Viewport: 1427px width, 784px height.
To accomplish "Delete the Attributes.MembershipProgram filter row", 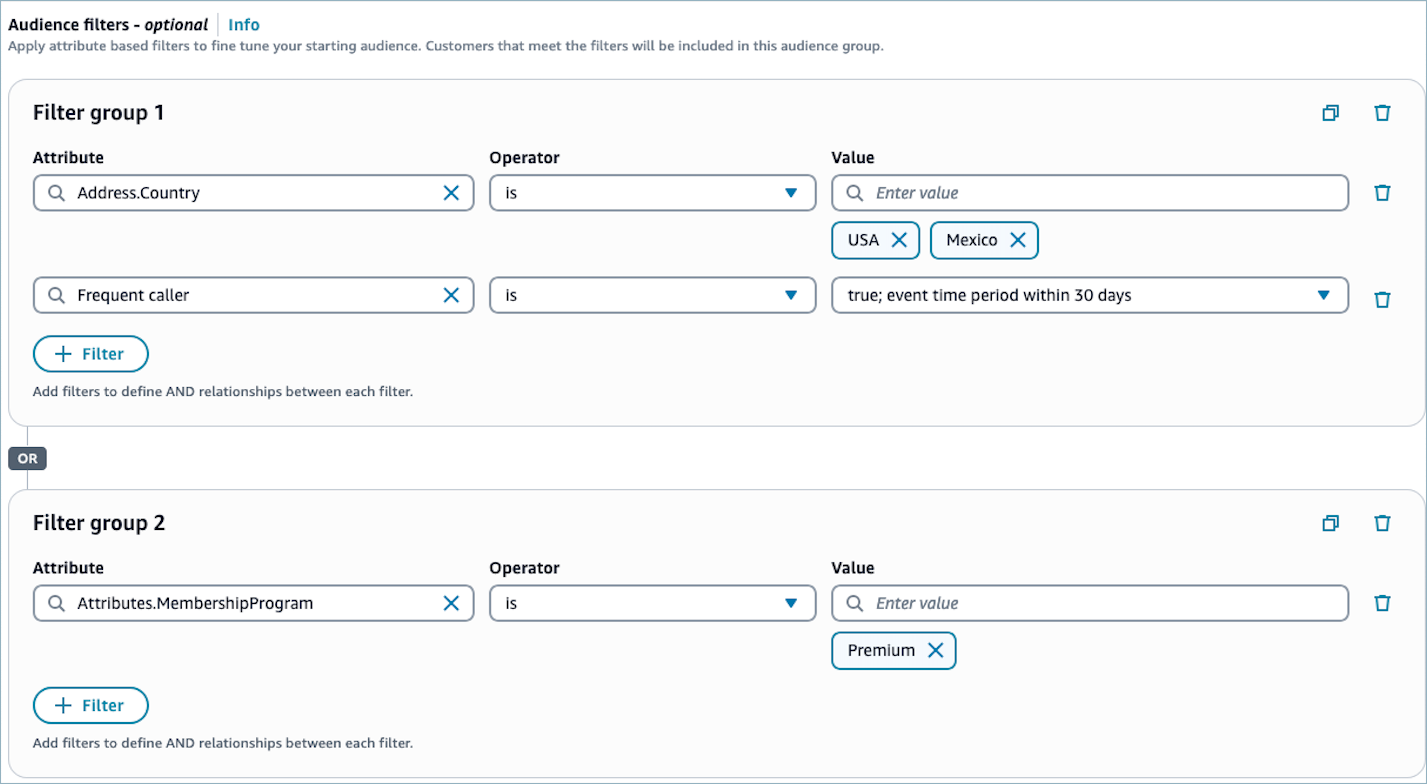I will tap(1382, 603).
